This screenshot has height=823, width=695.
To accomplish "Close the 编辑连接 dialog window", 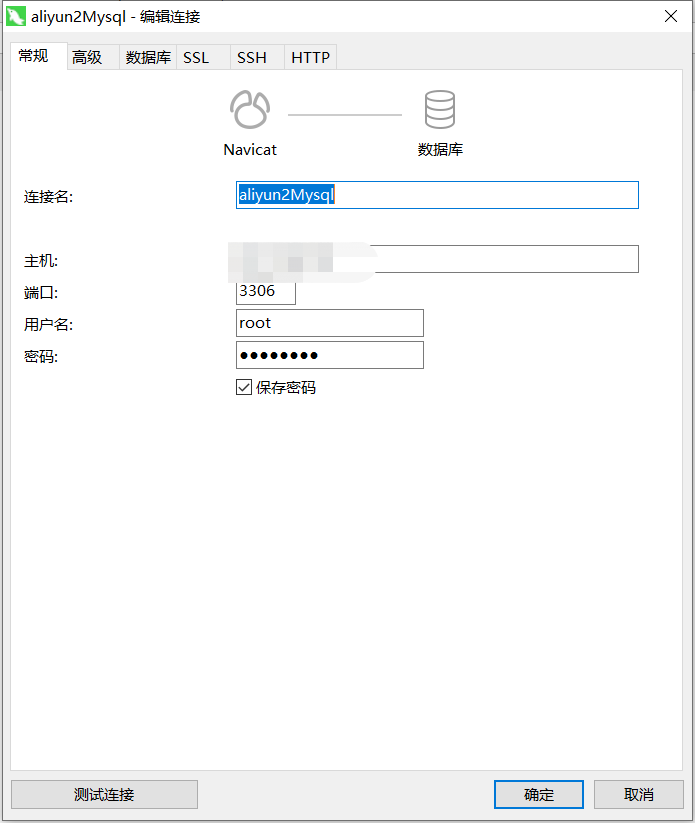I will pos(671,16).
